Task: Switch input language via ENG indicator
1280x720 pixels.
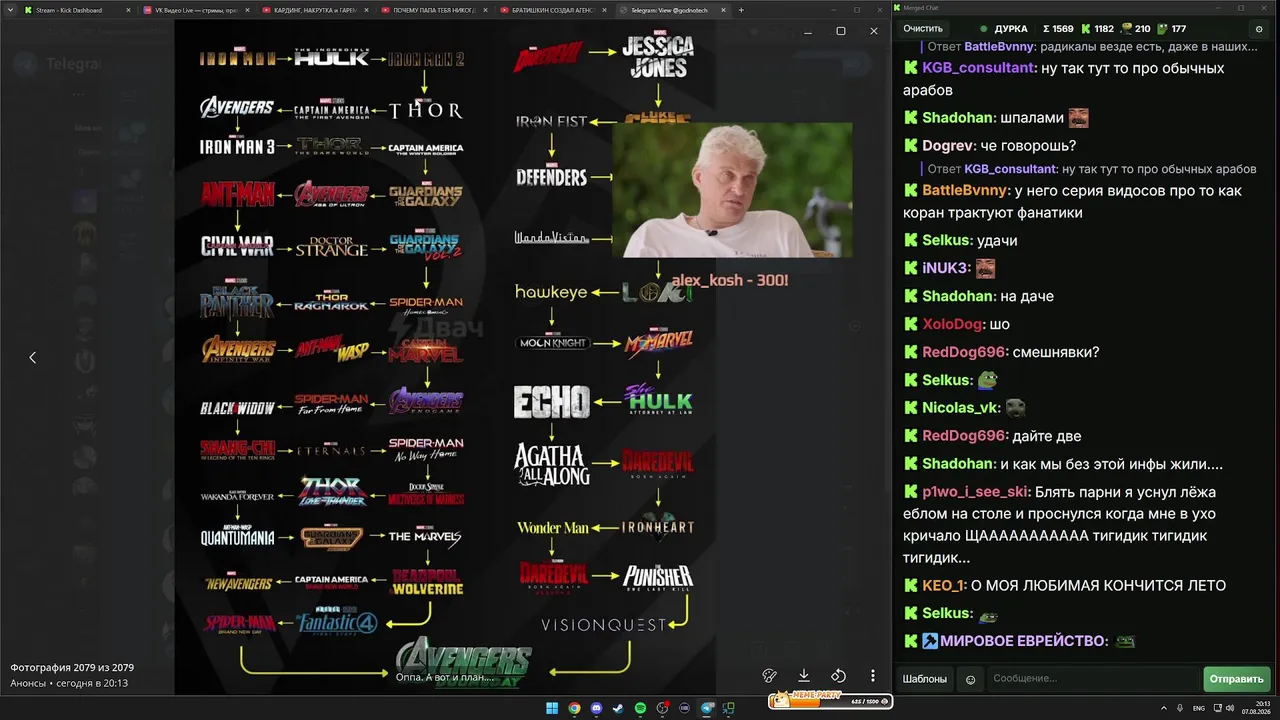Action: click(1199, 708)
